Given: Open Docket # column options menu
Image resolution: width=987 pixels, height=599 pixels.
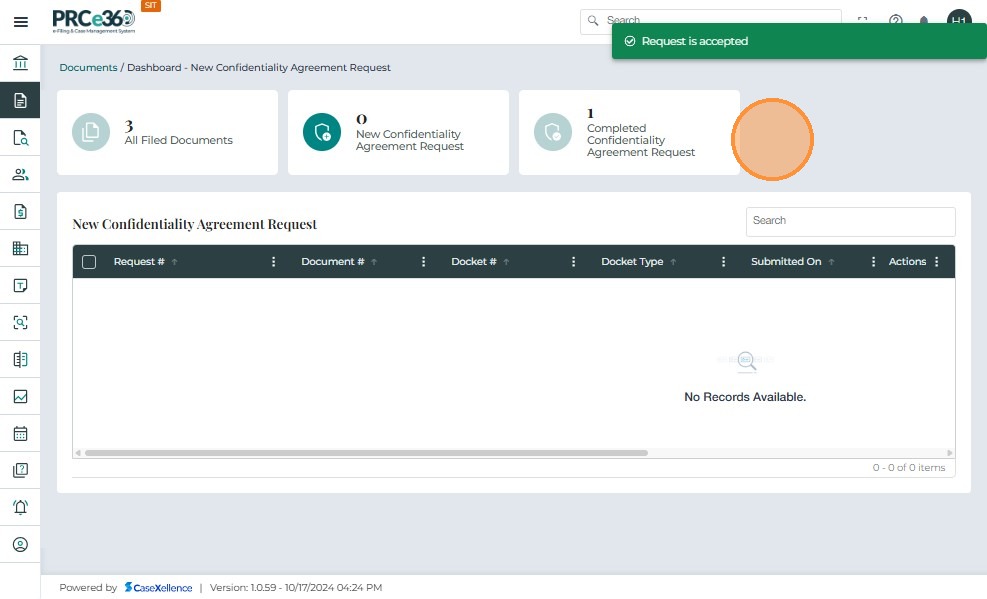Looking at the screenshot, I should [573, 262].
